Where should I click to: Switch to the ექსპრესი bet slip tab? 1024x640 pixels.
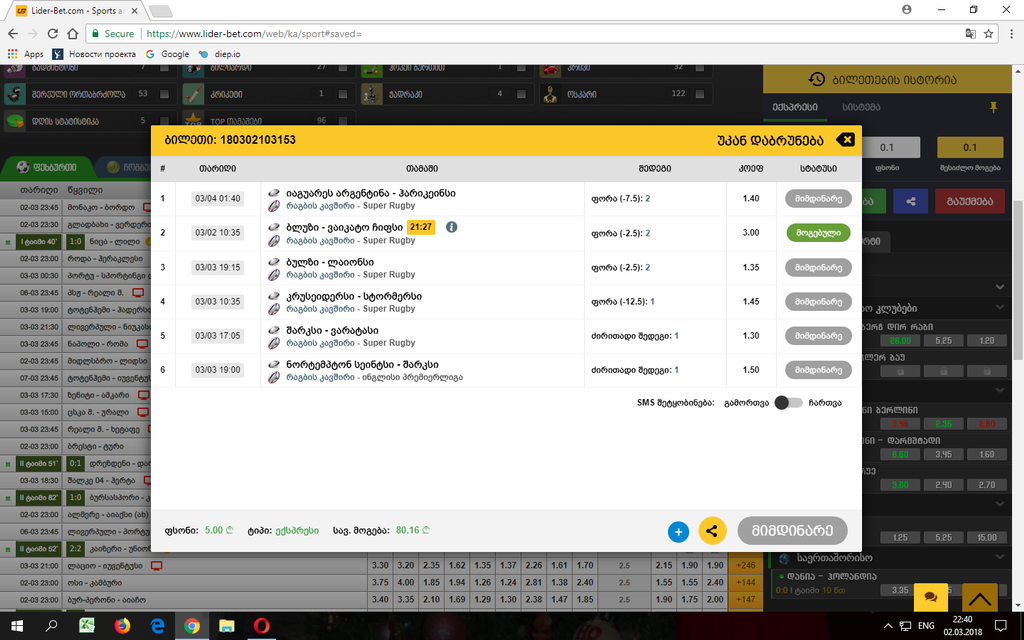point(795,107)
